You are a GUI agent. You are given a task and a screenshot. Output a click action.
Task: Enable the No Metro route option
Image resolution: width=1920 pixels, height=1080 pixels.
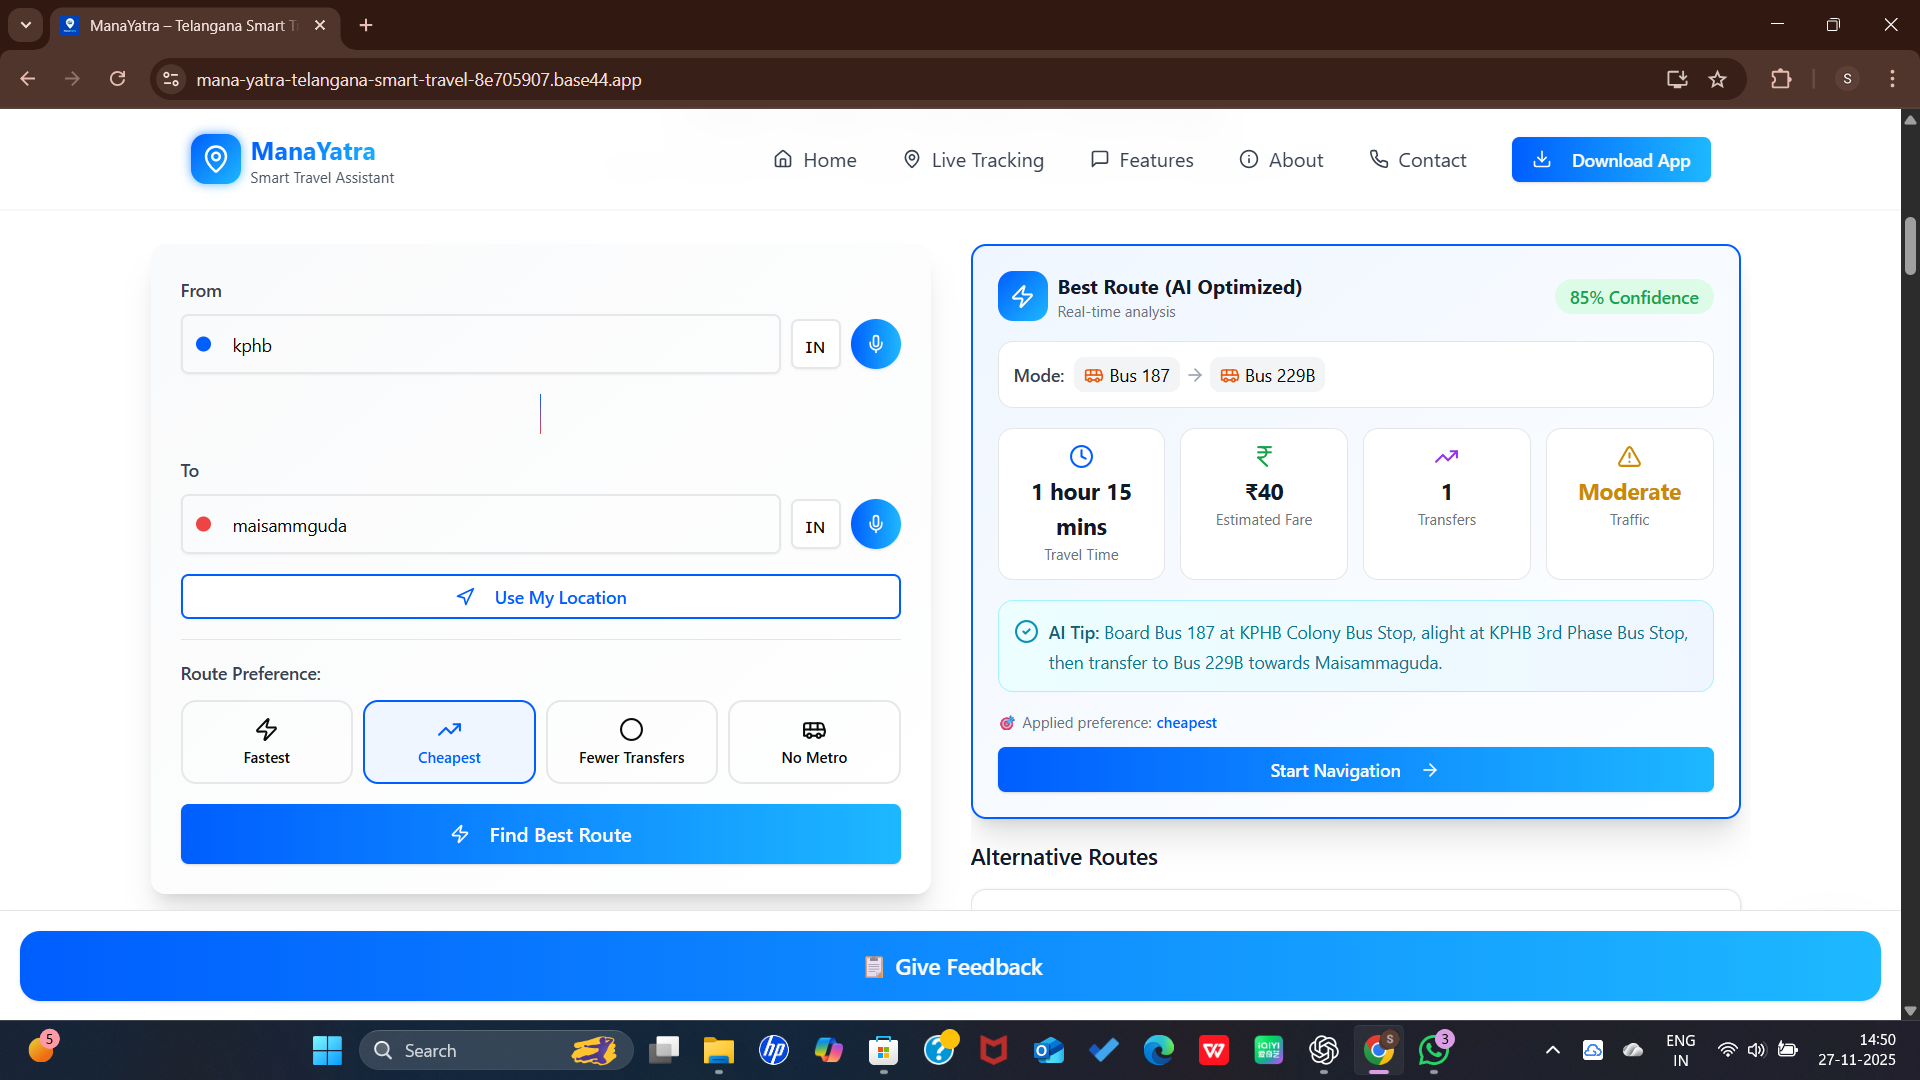[x=813, y=741]
